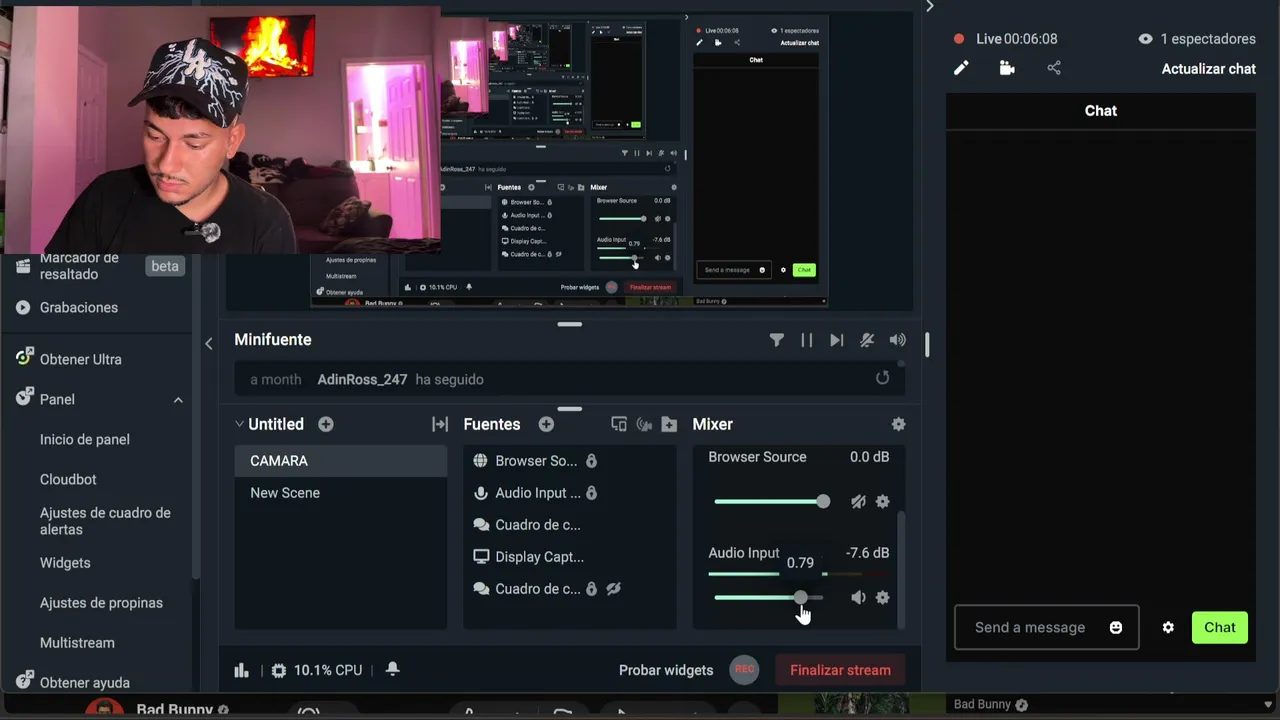Screen dimensions: 1280x720
Task: Open notifications bell icon
Action: (x=393, y=669)
